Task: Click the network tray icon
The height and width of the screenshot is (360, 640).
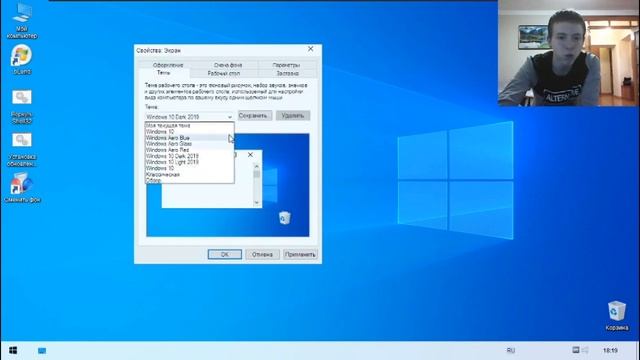Action: (x=576, y=350)
